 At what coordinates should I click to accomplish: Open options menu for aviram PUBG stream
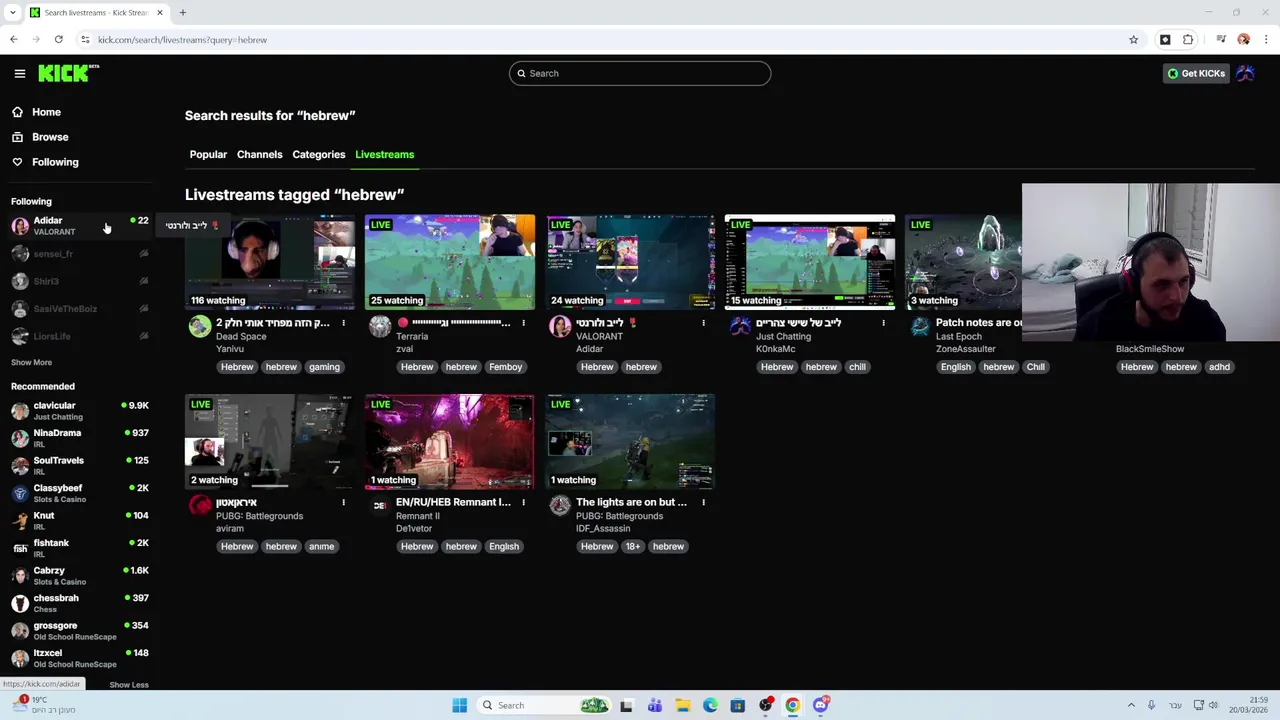click(x=343, y=503)
